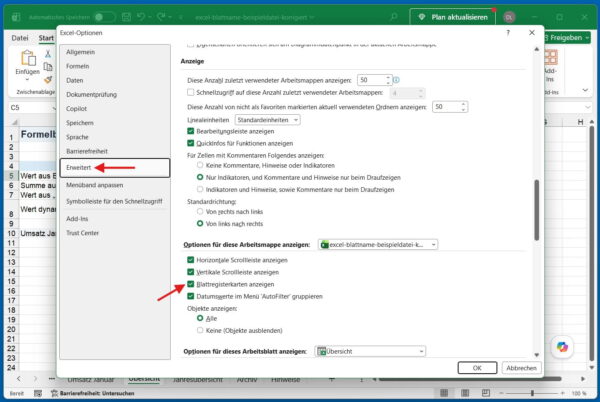The image size is (600, 402).
Task: Open the Datei tab
Action: pos(20,38)
